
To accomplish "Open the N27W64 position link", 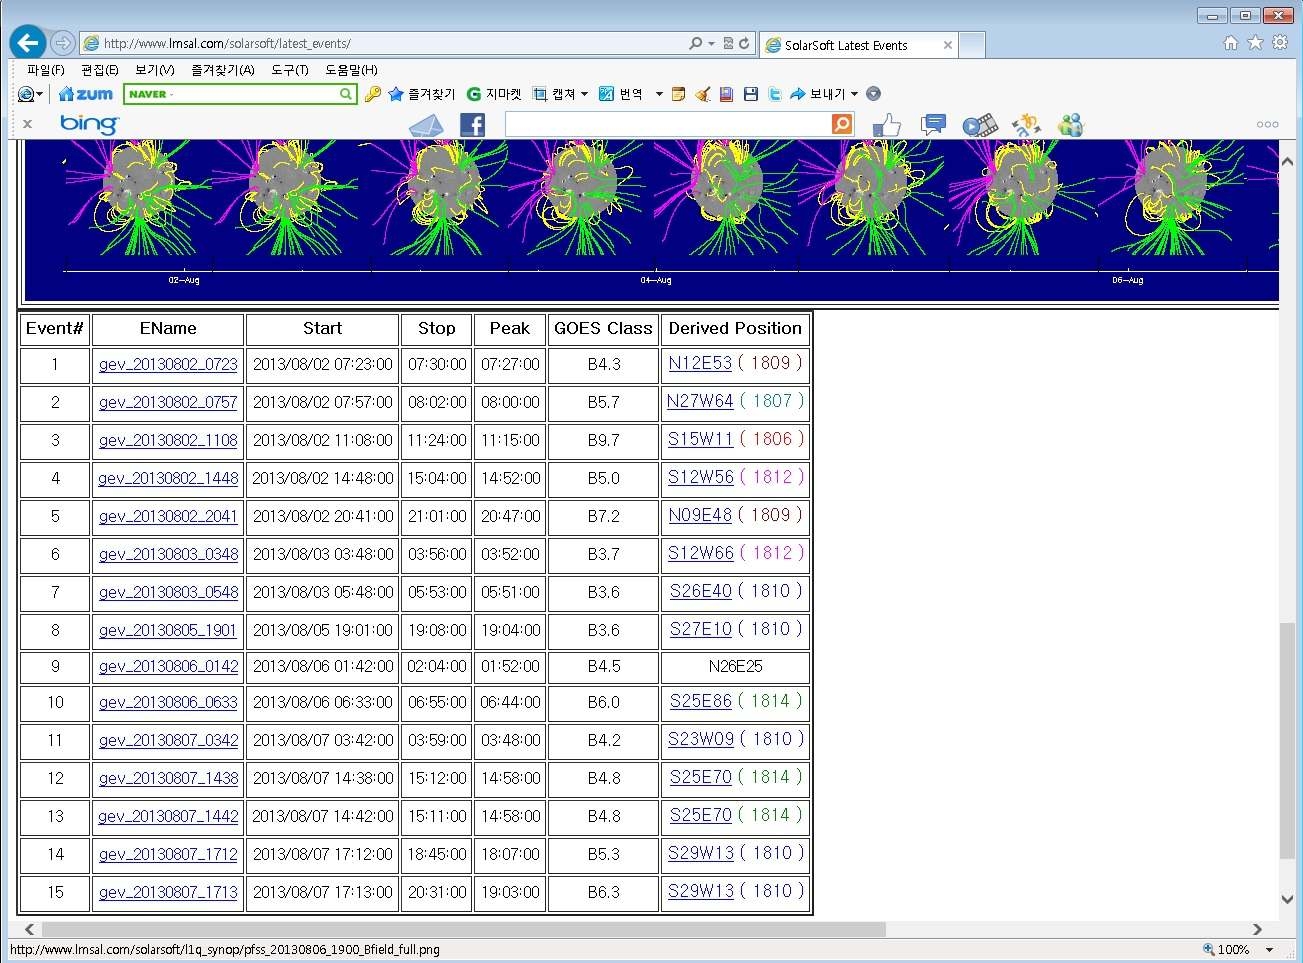I will [700, 401].
